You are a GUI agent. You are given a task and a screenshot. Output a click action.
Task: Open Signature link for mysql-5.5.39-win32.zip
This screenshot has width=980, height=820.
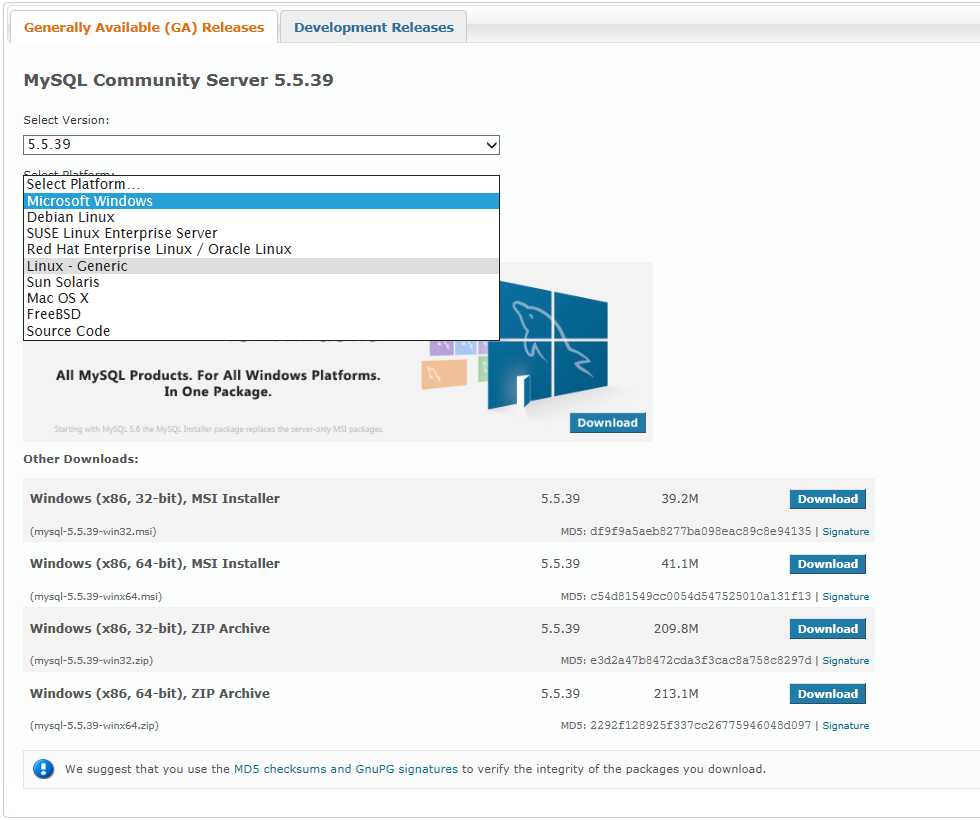click(846, 661)
